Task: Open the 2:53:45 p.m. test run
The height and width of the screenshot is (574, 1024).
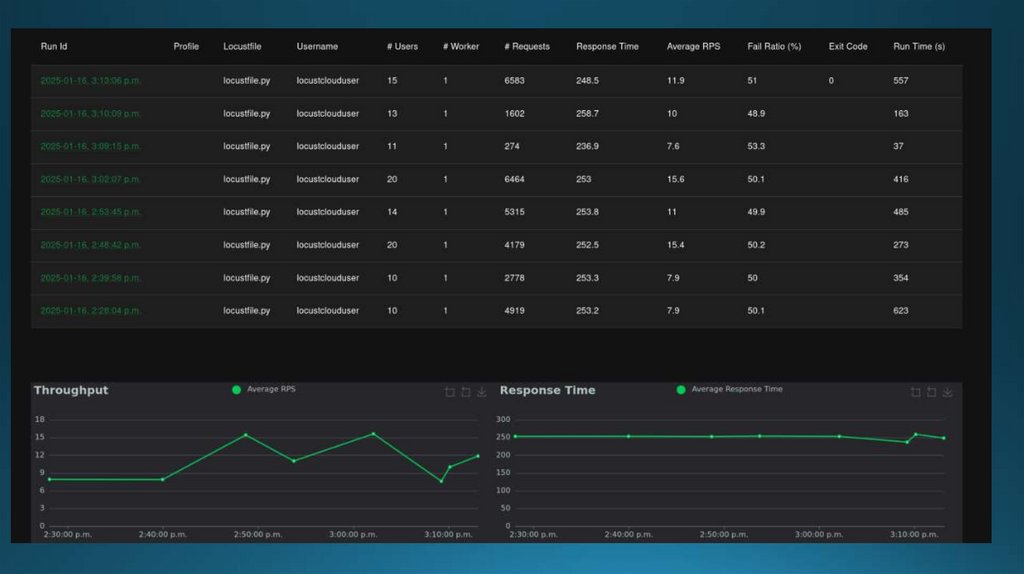Action: pos(90,212)
